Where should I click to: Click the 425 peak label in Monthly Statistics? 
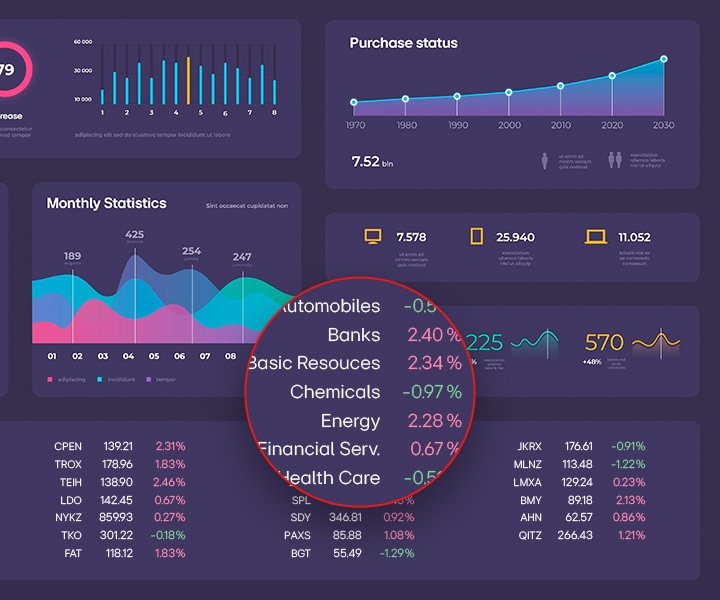pos(134,235)
